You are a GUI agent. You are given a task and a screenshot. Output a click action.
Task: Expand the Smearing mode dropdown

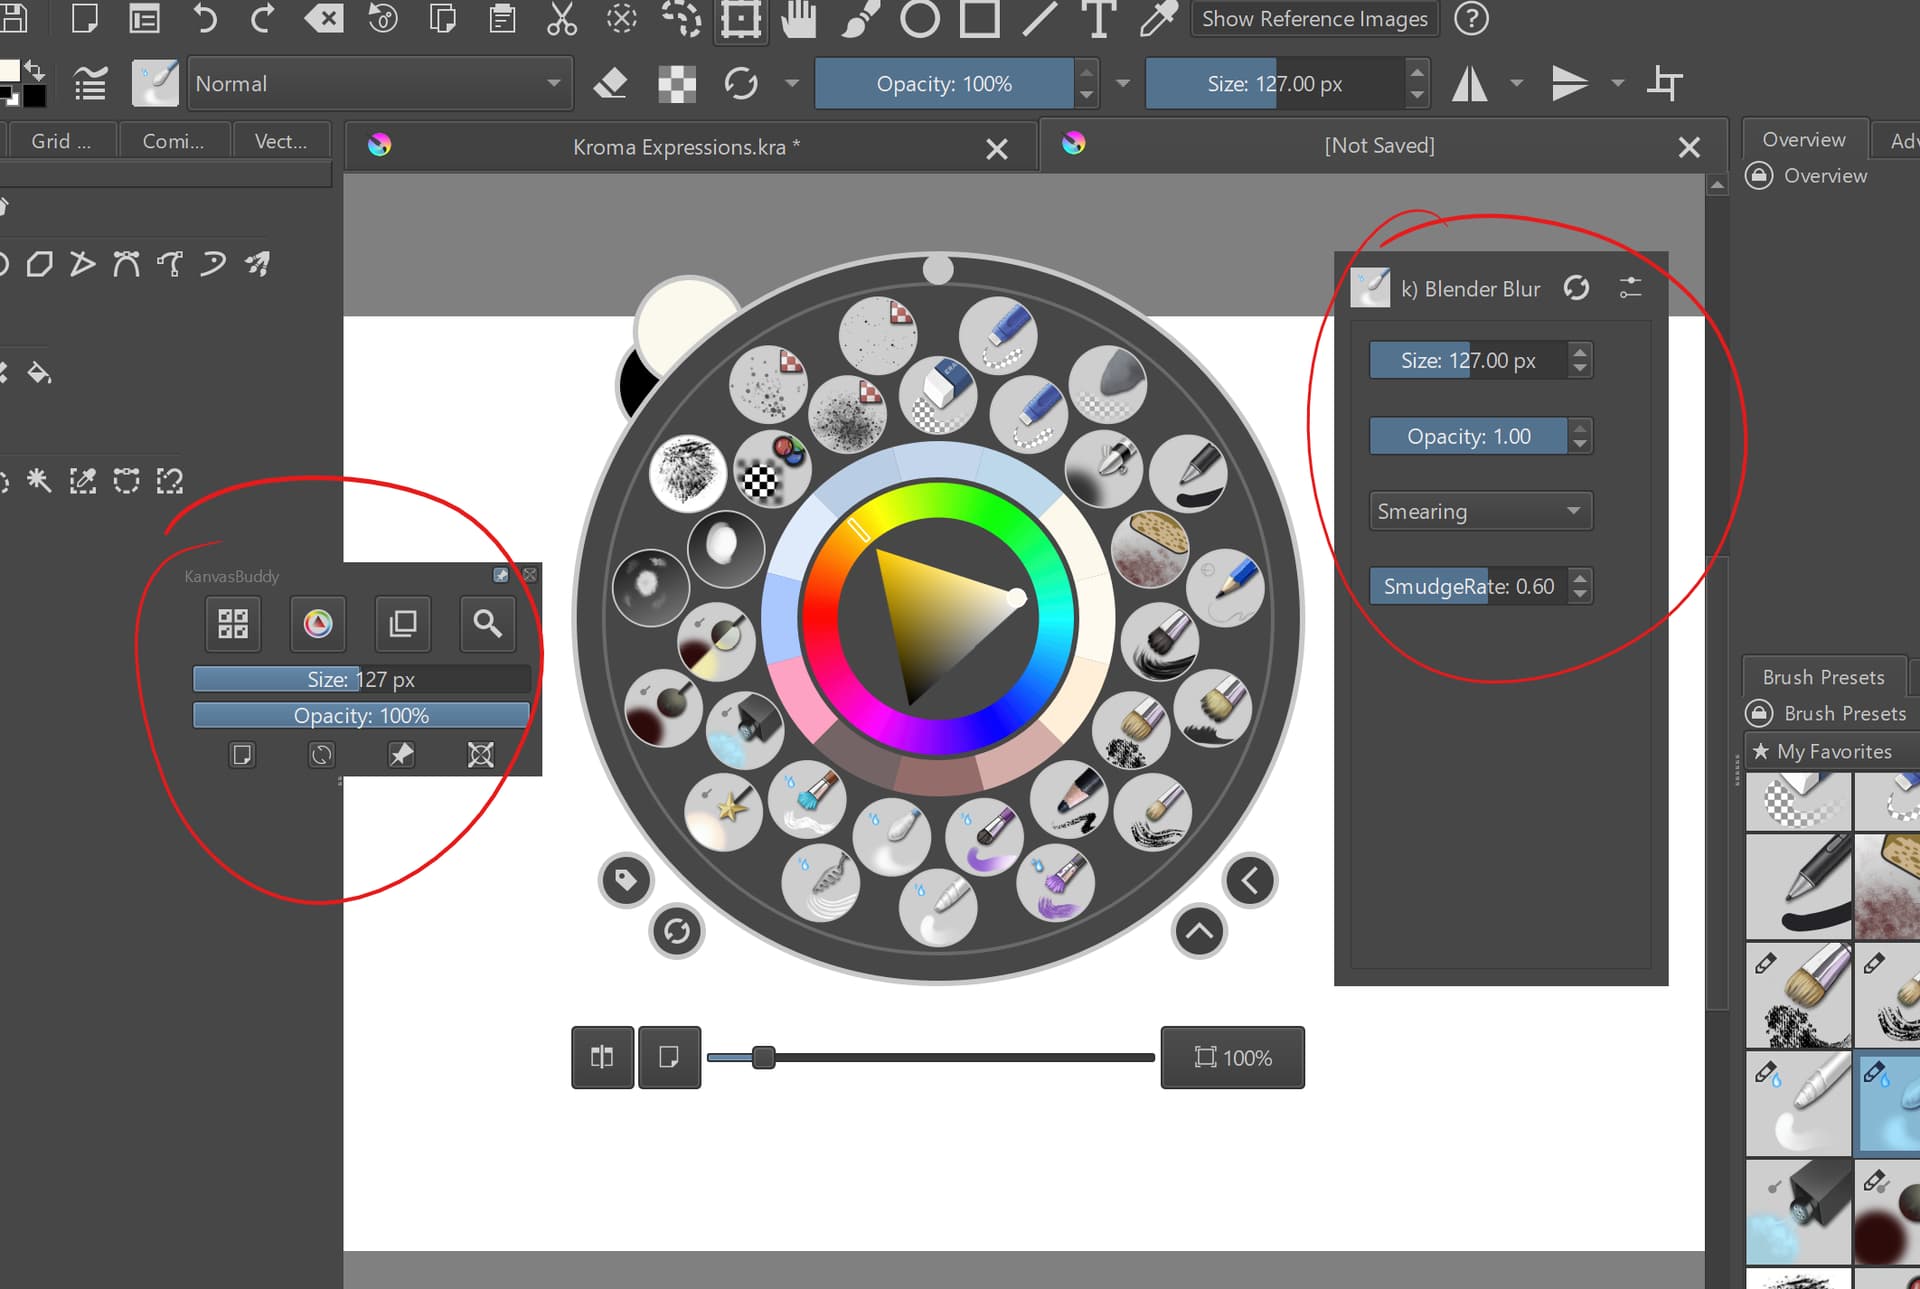(x=1479, y=511)
